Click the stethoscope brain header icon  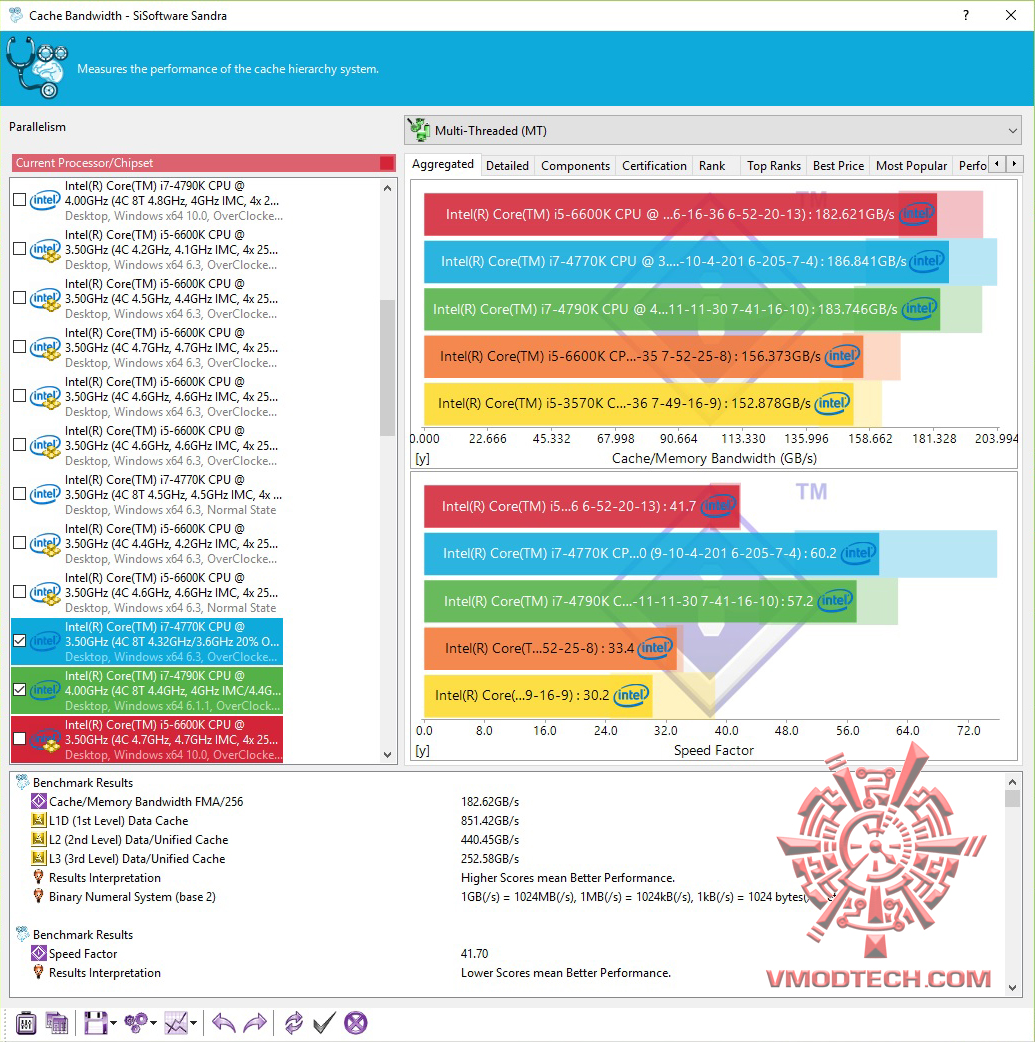[37, 68]
